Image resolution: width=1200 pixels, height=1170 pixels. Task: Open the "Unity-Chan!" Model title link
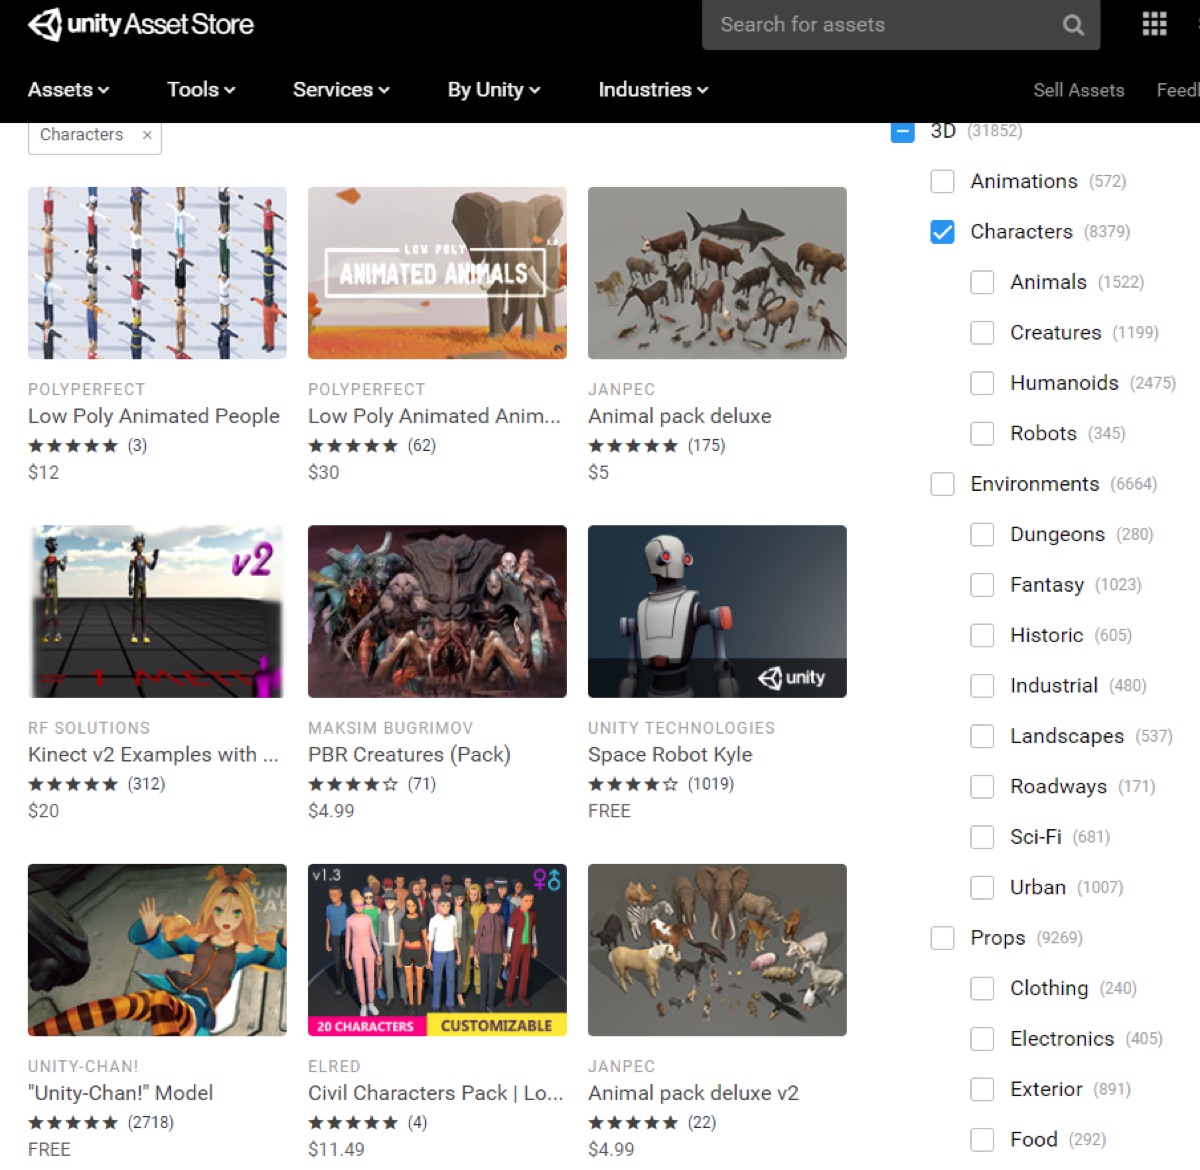[x=121, y=1093]
